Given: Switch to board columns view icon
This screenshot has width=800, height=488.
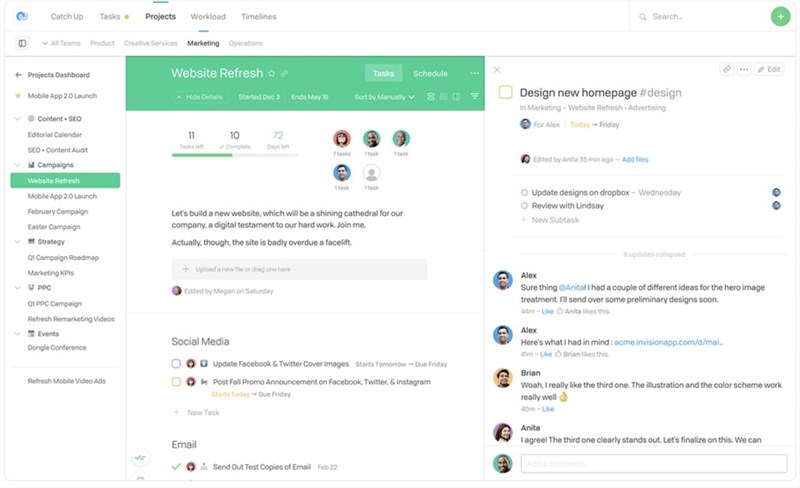Looking at the screenshot, I should 443,96.
